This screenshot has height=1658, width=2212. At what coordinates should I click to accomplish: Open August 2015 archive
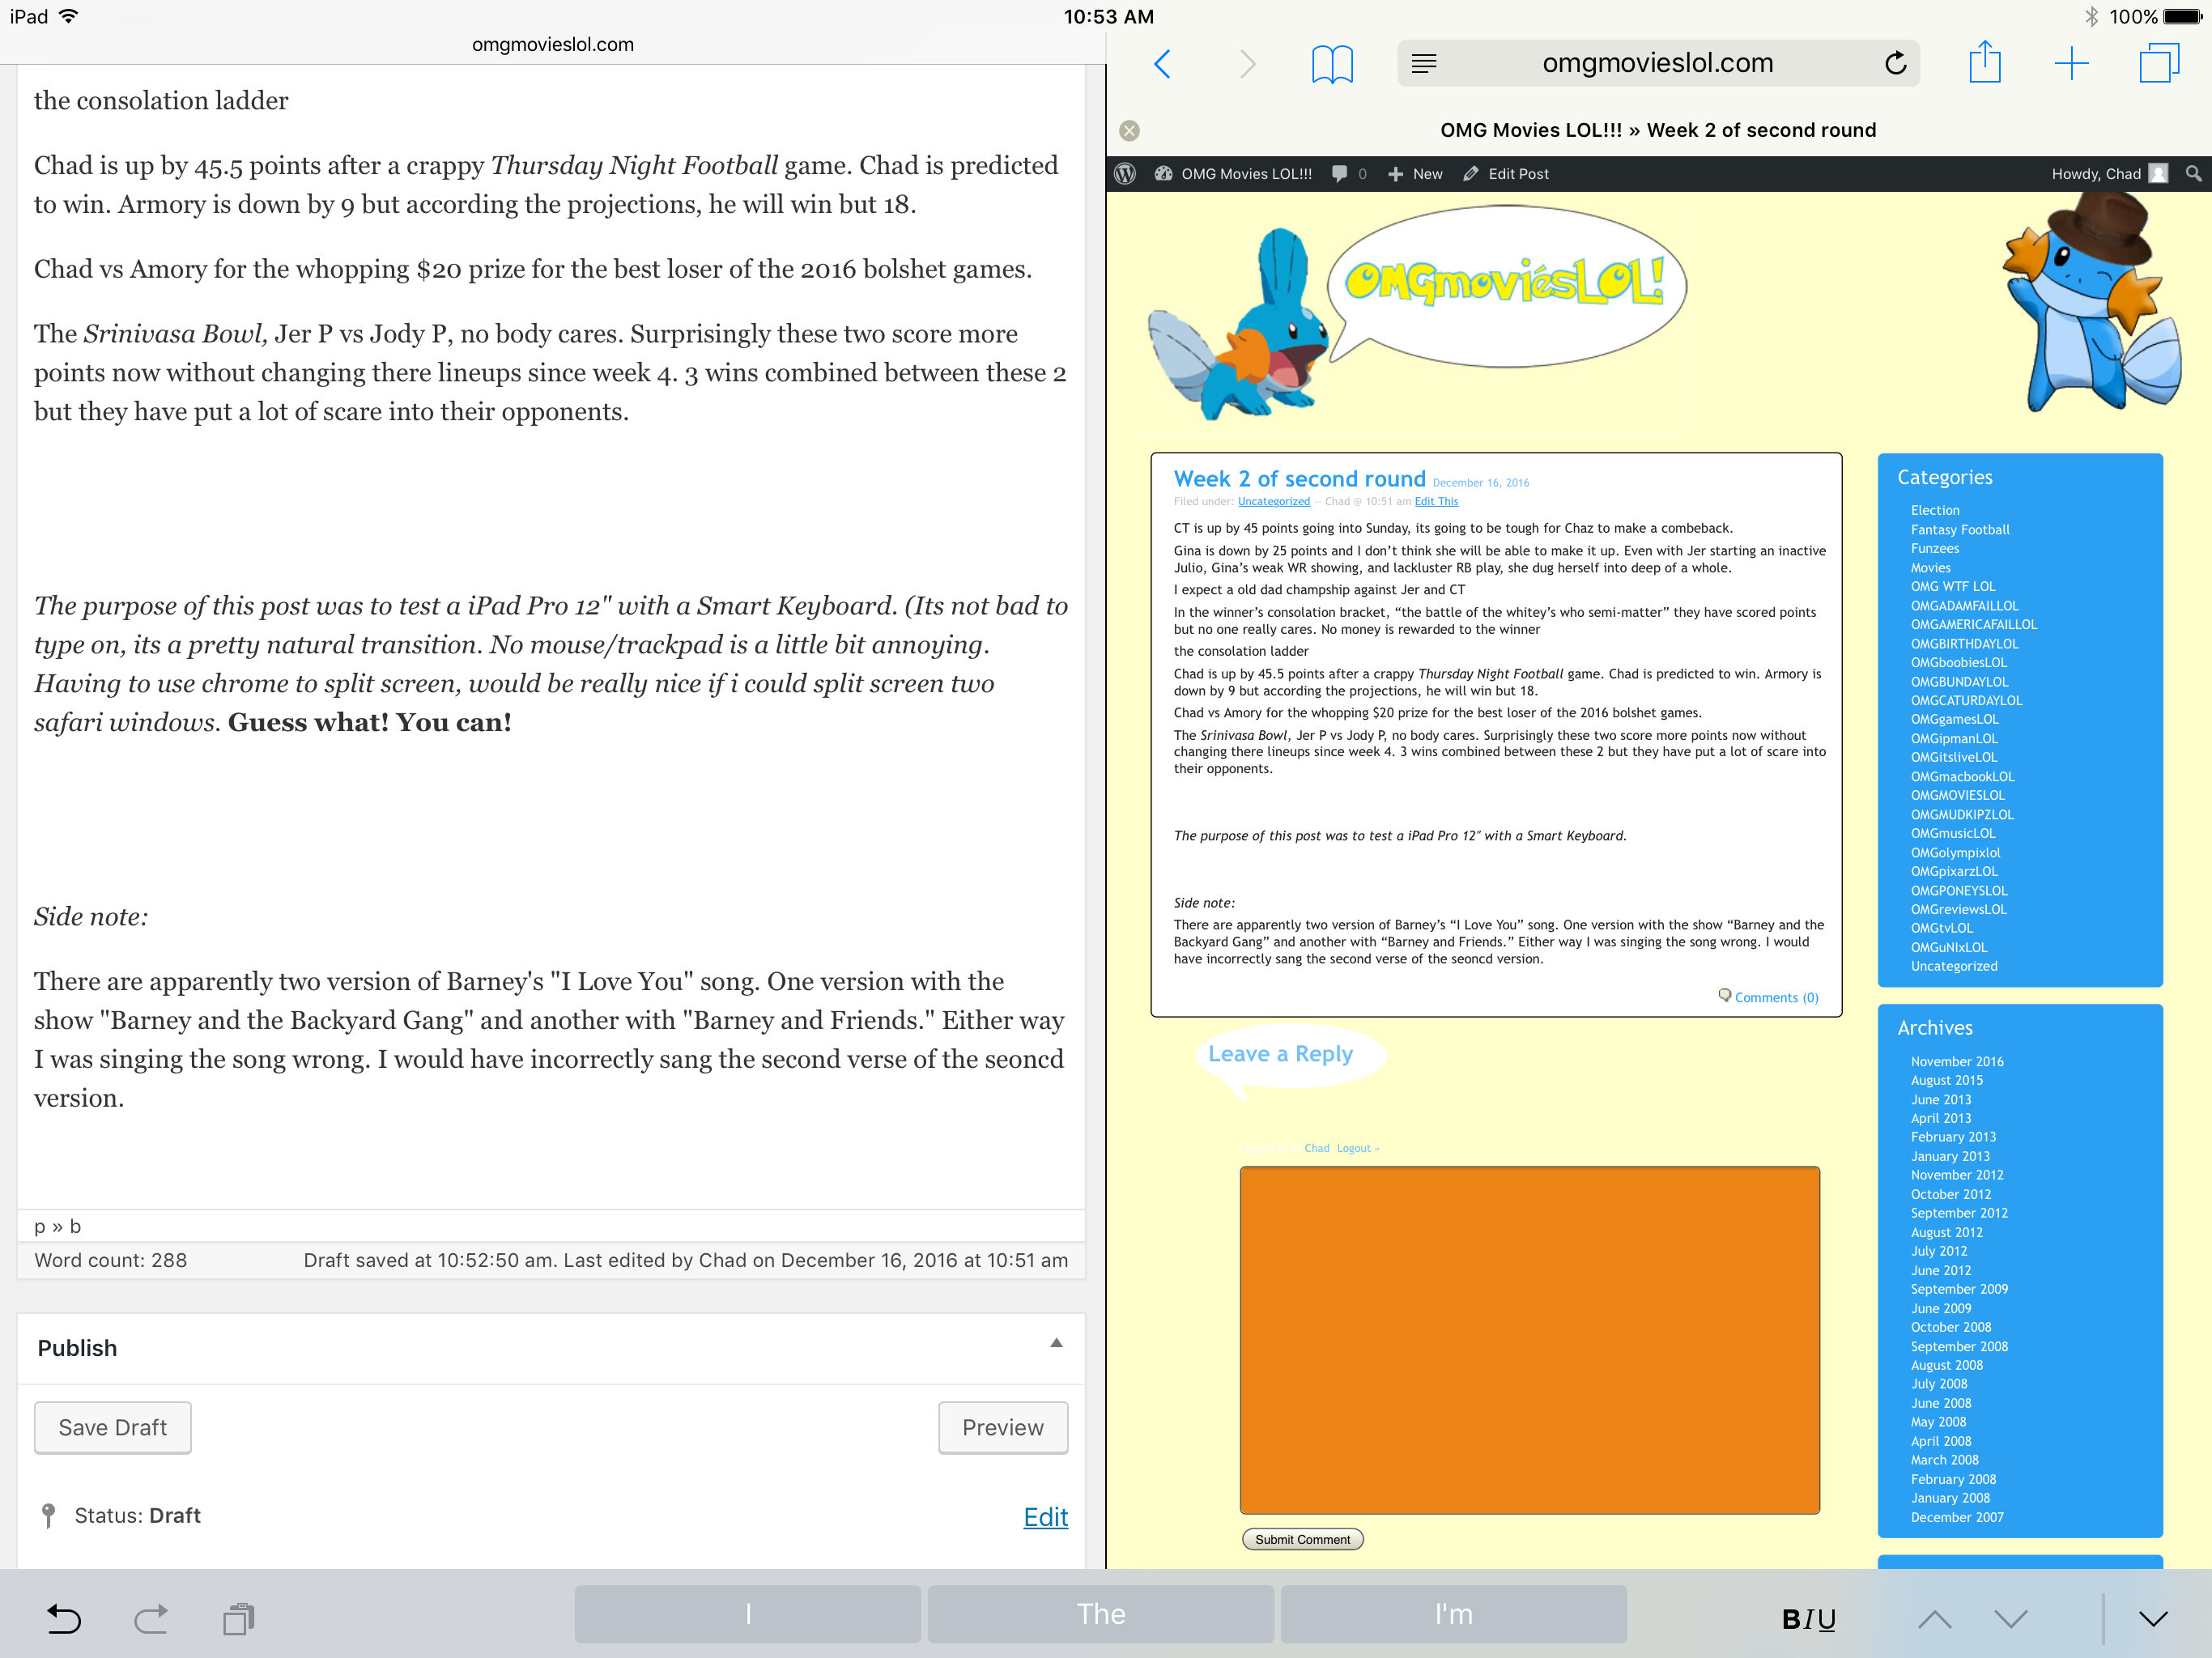(1946, 1080)
